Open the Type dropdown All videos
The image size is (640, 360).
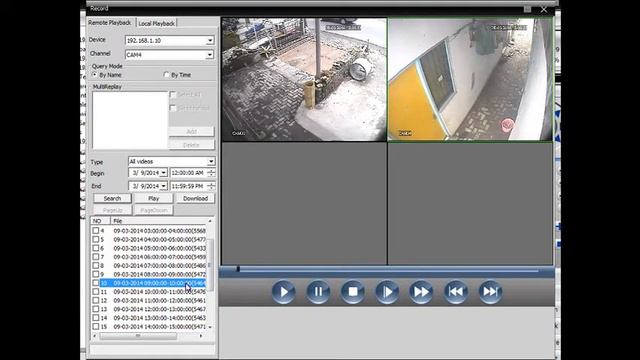click(x=211, y=161)
